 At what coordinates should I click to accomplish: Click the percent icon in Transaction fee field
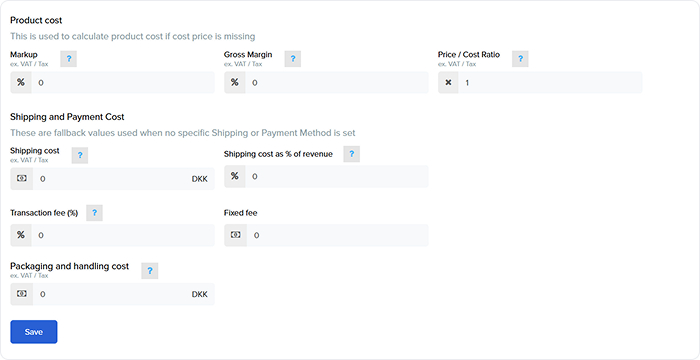coord(21,235)
